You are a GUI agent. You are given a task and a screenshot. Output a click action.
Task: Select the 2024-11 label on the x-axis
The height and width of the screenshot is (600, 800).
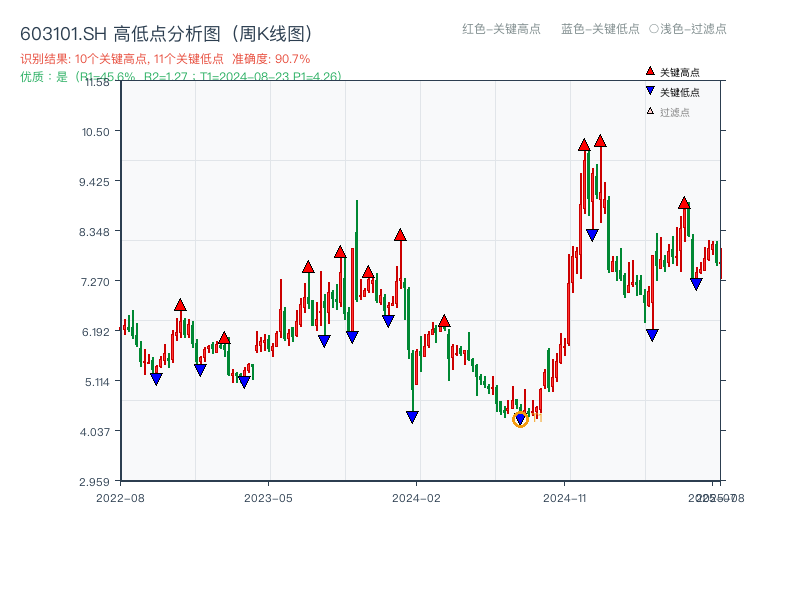click(566, 497)
